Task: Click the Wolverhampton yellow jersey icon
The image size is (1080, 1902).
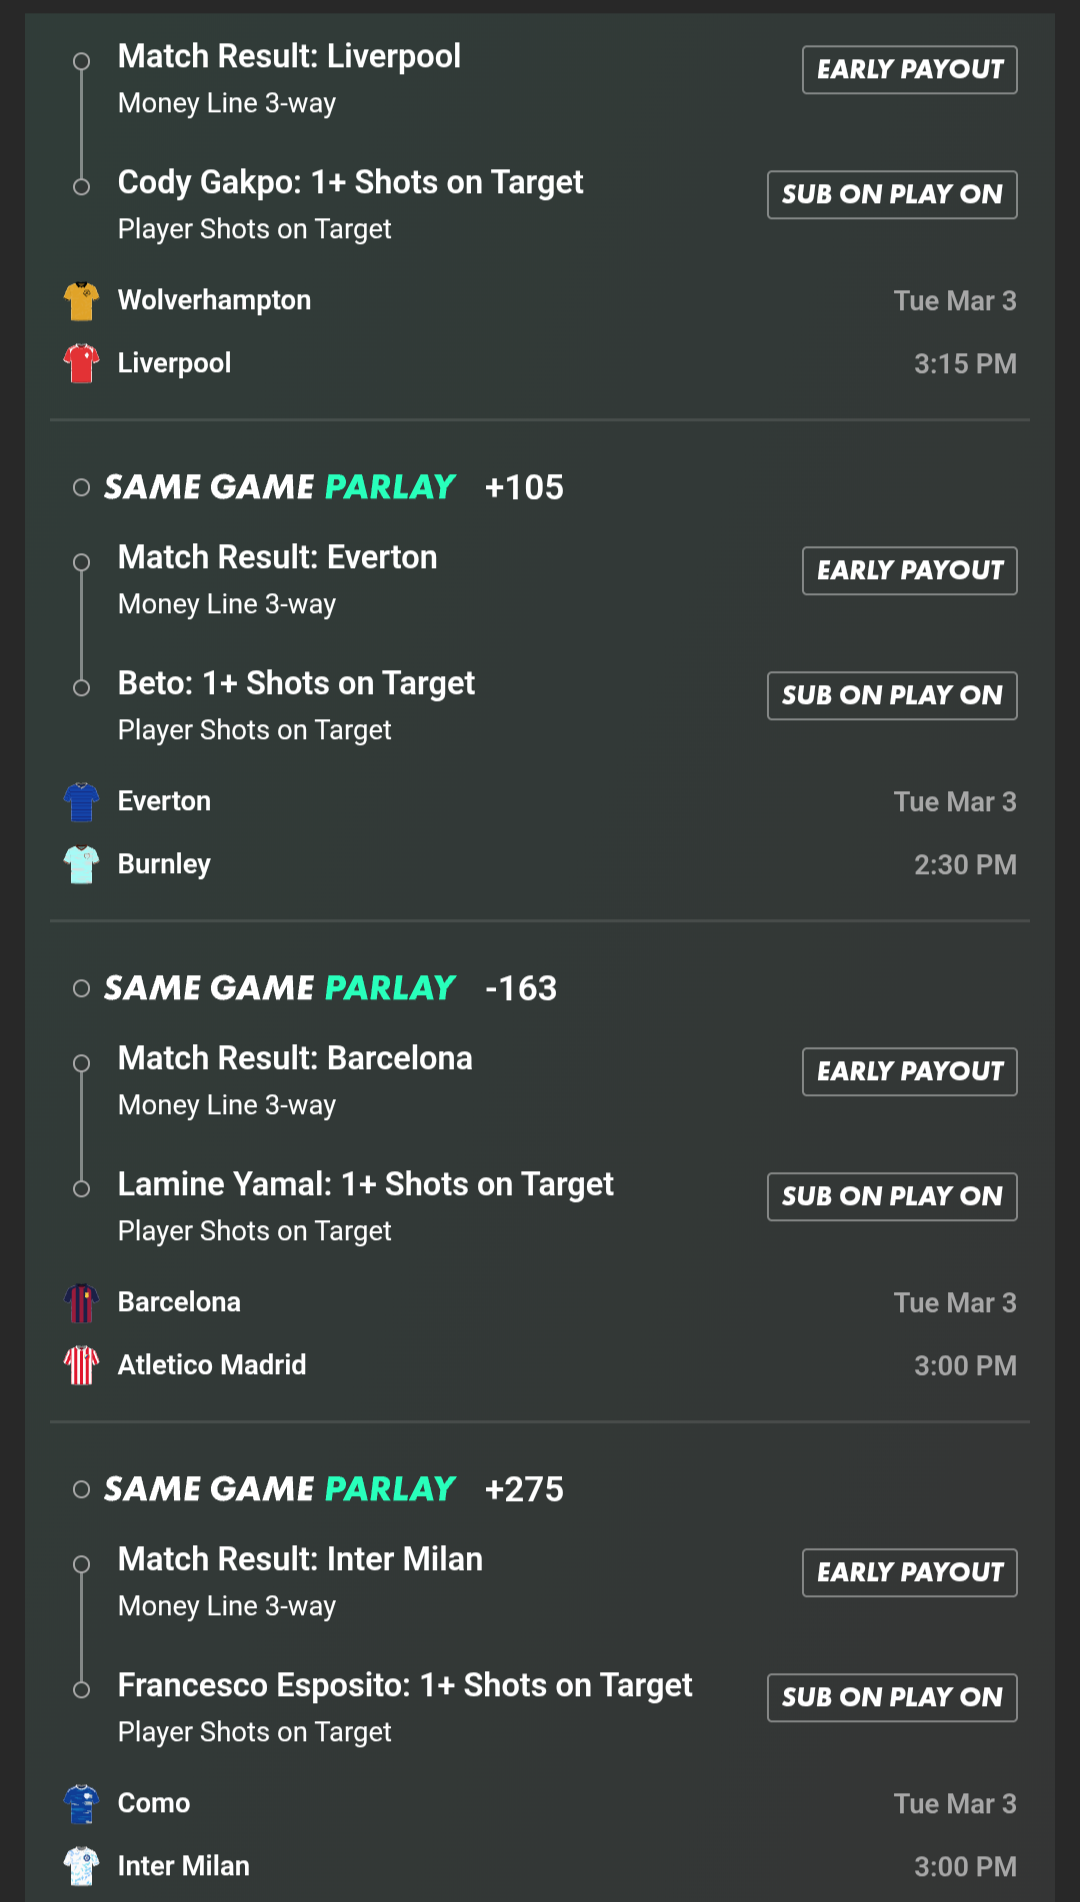Action: click(81, 300)
